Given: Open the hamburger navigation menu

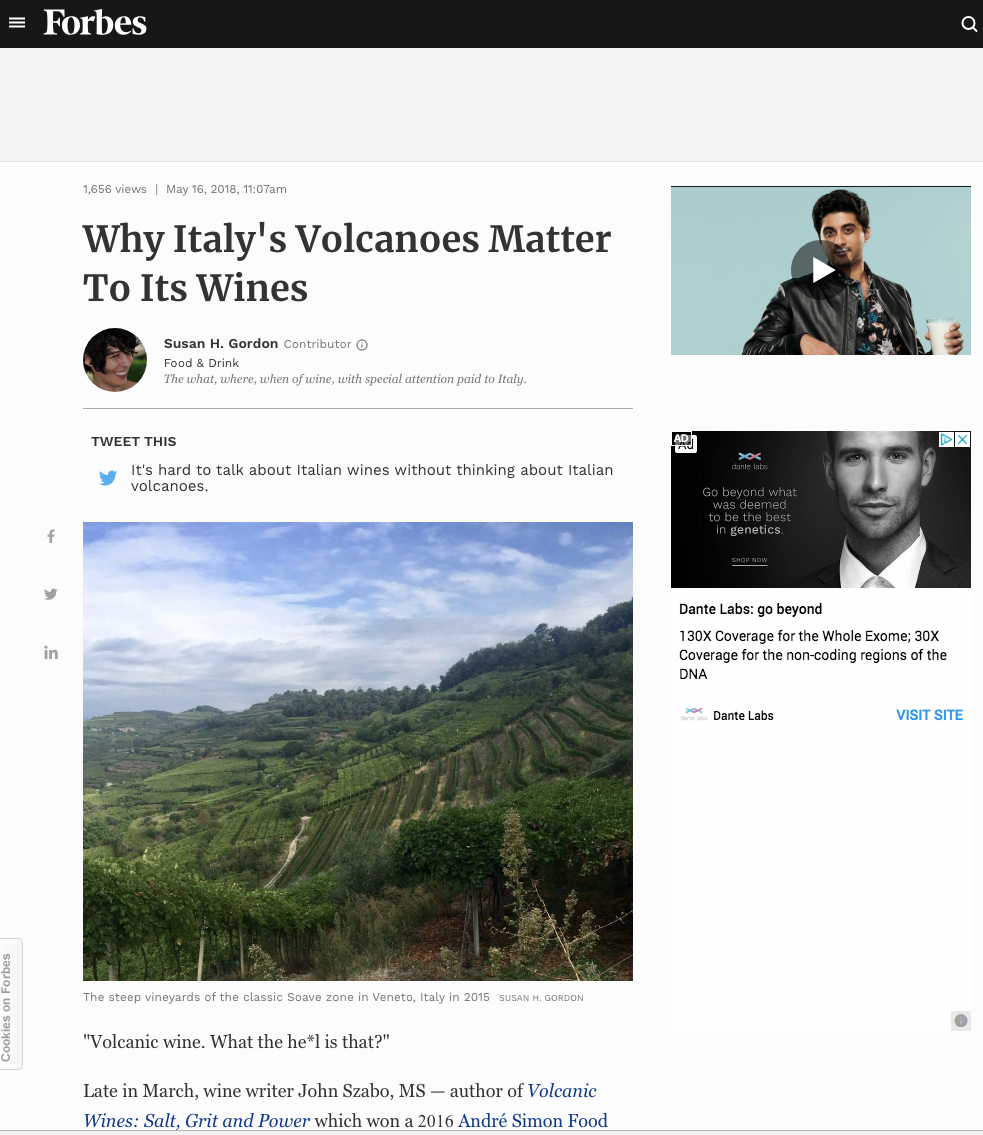Looking at the screenshot, I should (x=17, y=23).
